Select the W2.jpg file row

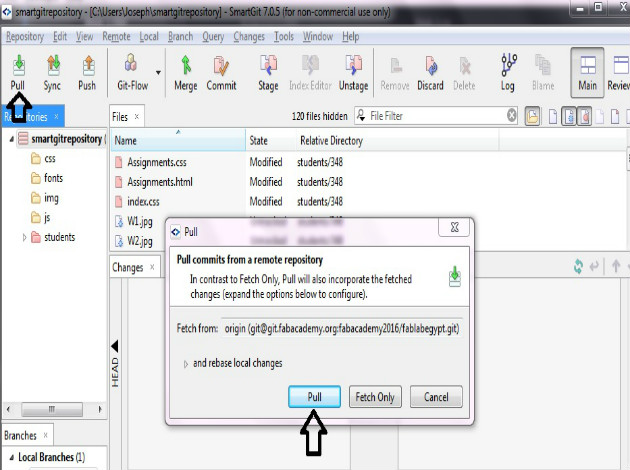139,241
